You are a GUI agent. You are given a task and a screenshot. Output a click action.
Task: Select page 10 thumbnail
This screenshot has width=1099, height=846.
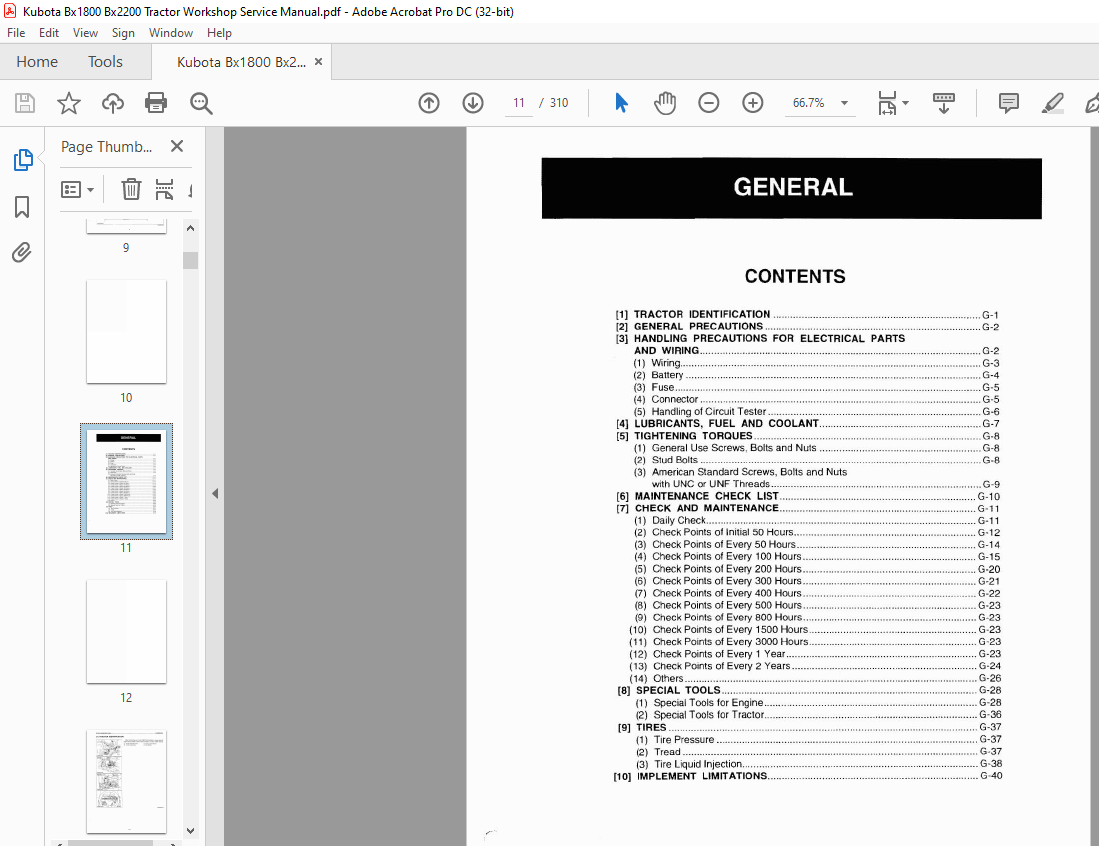126,331
